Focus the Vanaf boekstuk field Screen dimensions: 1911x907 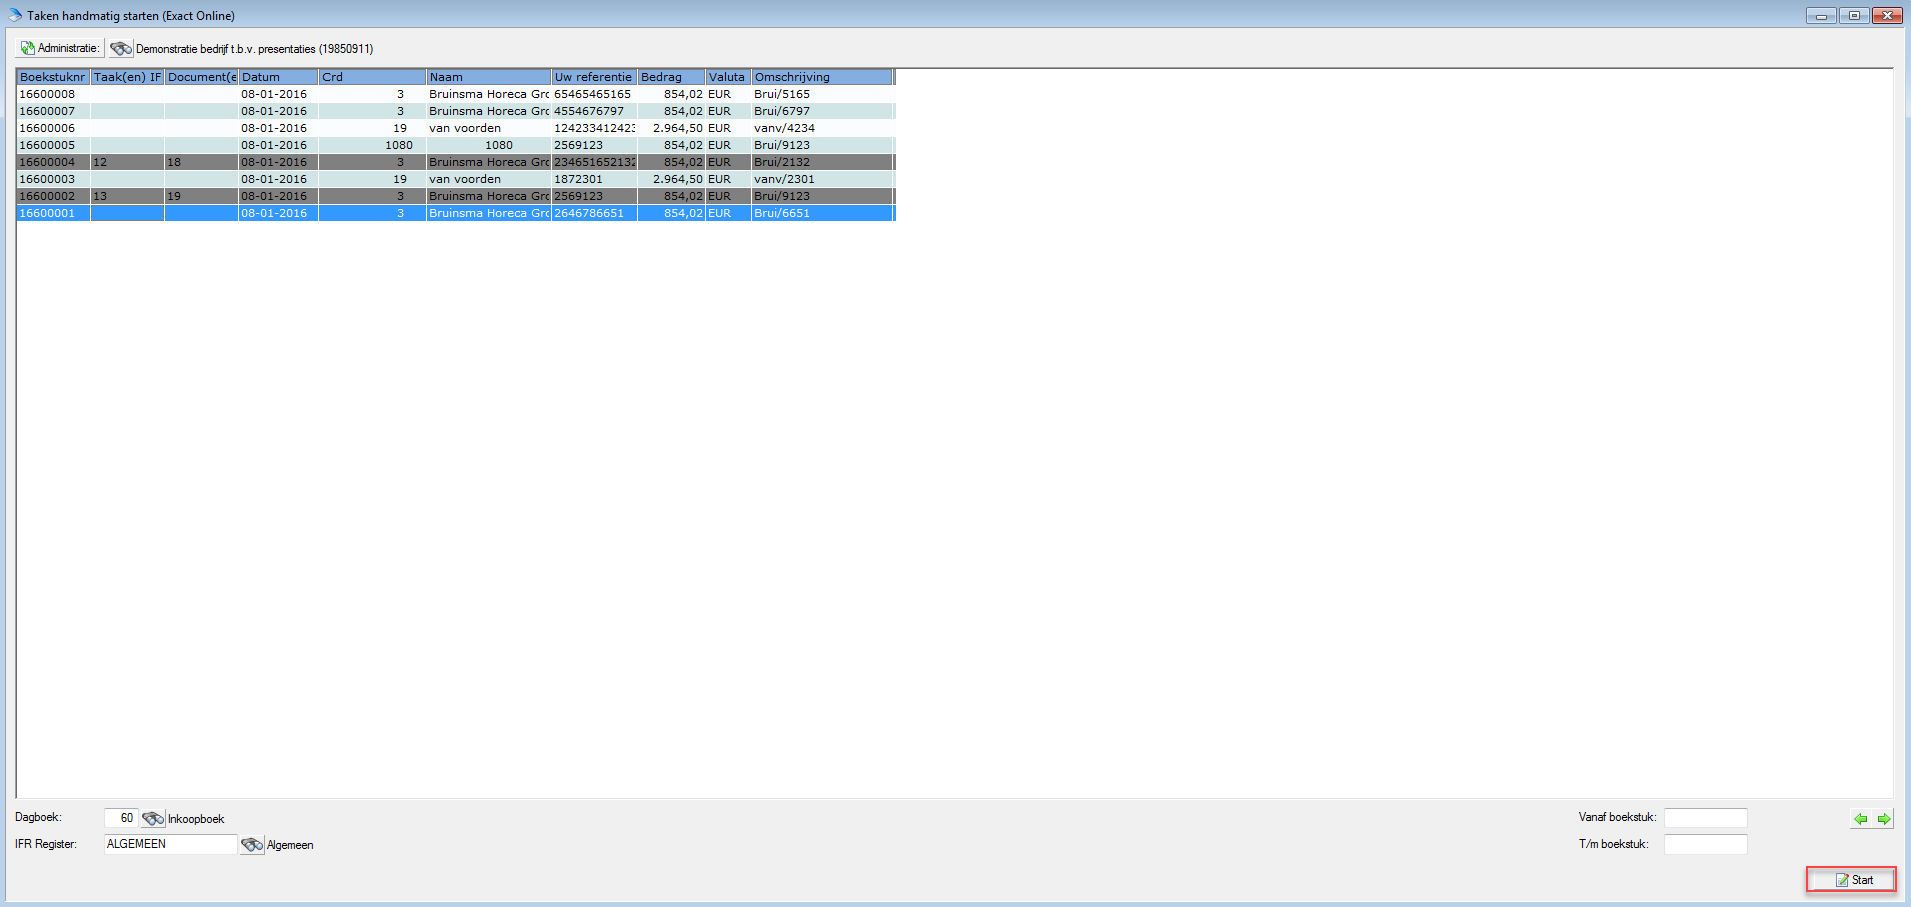click(x=1706, y=818)
